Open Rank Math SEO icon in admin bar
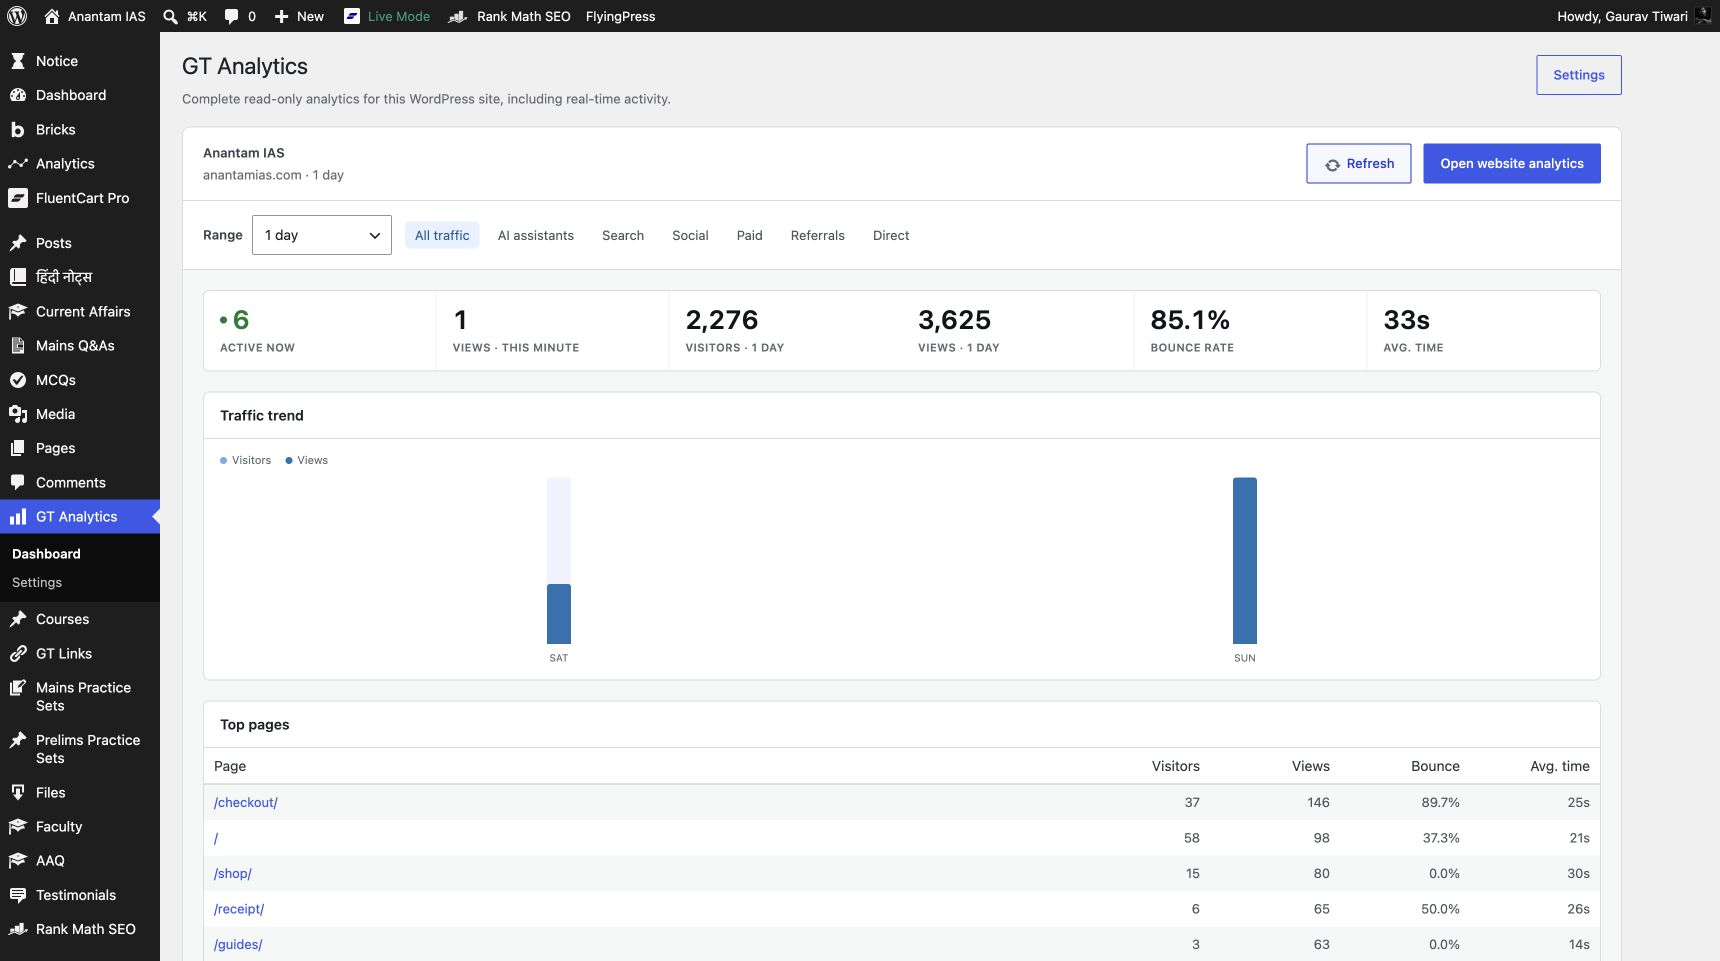Screen dimensions: 1720x961 click(457, 16)
